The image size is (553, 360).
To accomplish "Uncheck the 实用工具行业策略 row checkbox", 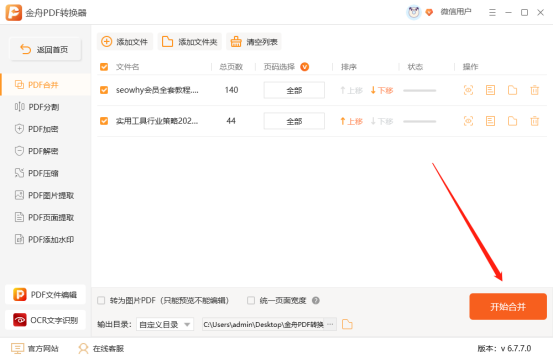I will coord(104,121).
